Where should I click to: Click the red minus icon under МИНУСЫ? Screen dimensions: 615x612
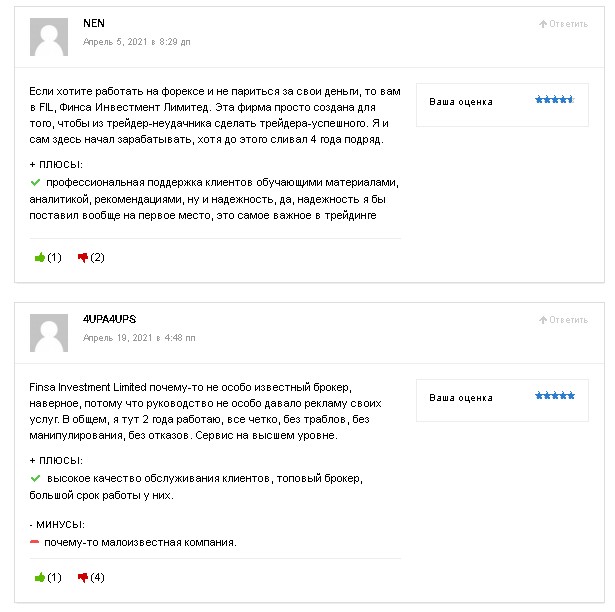(x=35, y=542)
